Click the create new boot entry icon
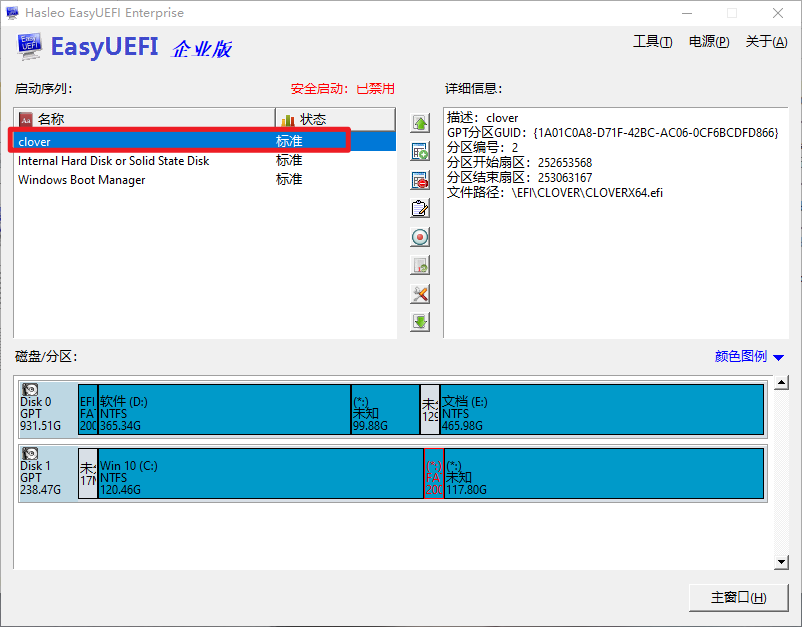 (420, 152)
